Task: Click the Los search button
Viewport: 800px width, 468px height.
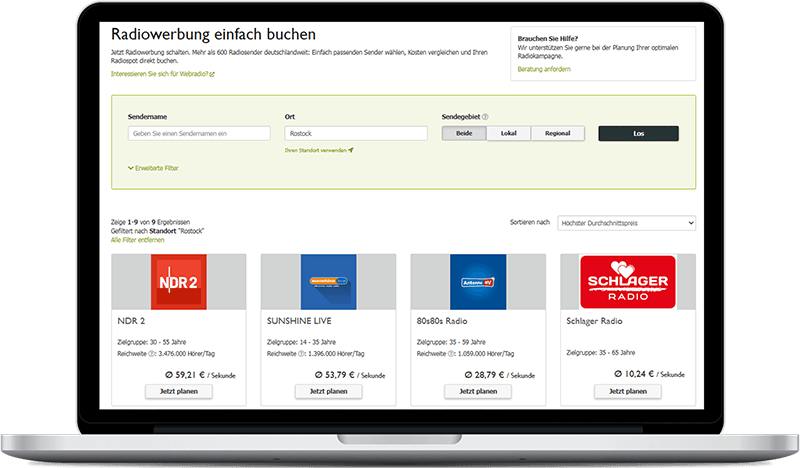Action: [638, 133]
